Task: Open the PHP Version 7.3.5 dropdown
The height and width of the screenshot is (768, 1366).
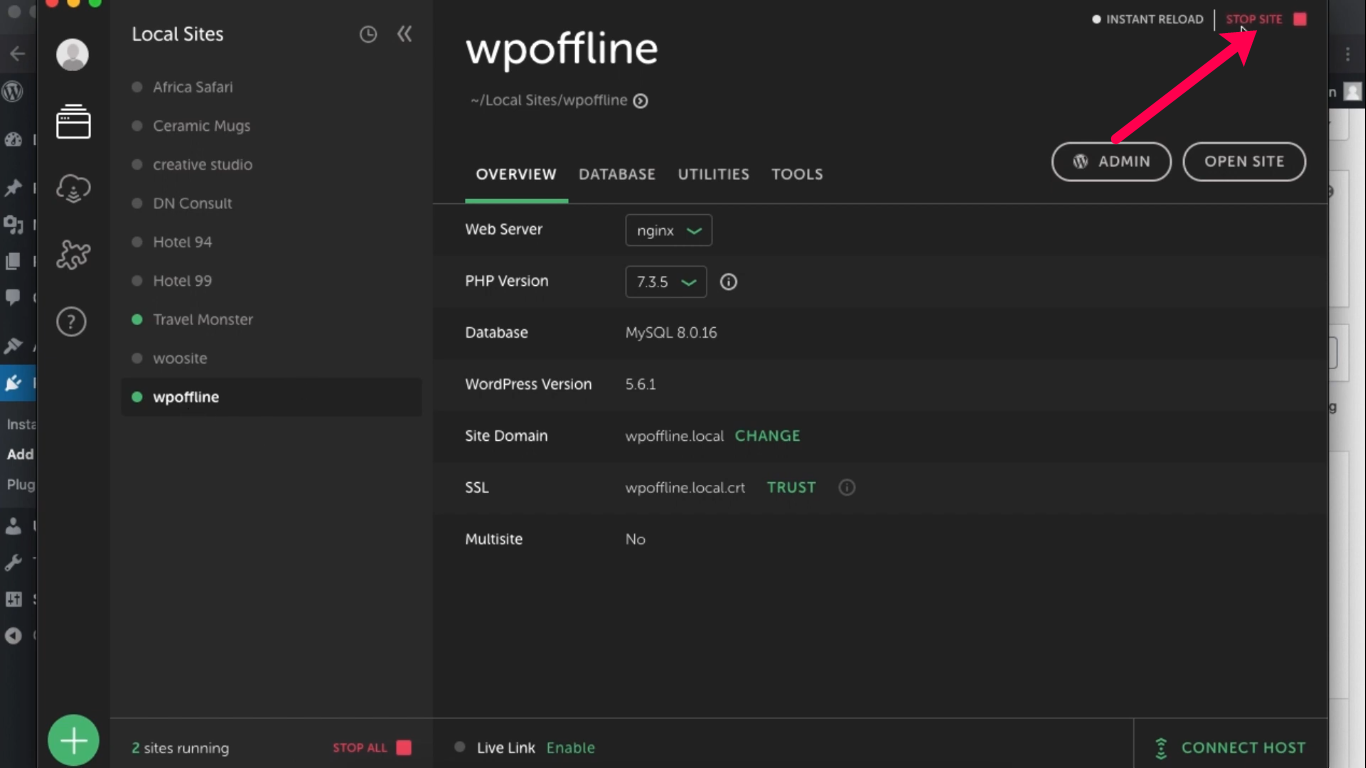Action: coord(666,282)
